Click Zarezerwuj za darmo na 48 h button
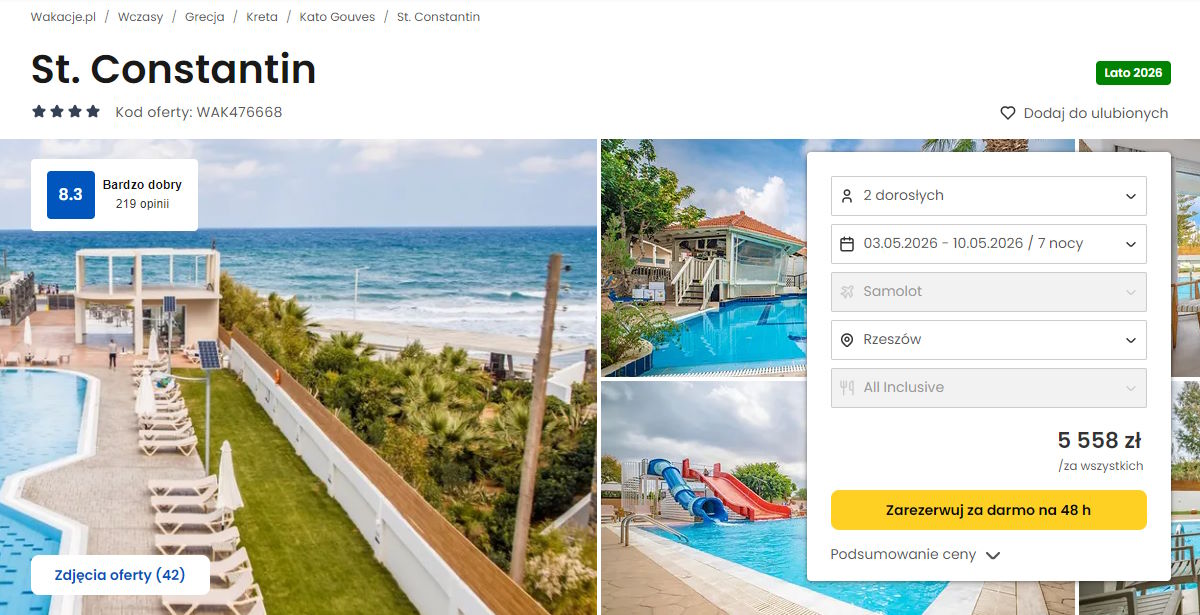Viewport: 1200px width, 615px height. click(x=989, y=510)
